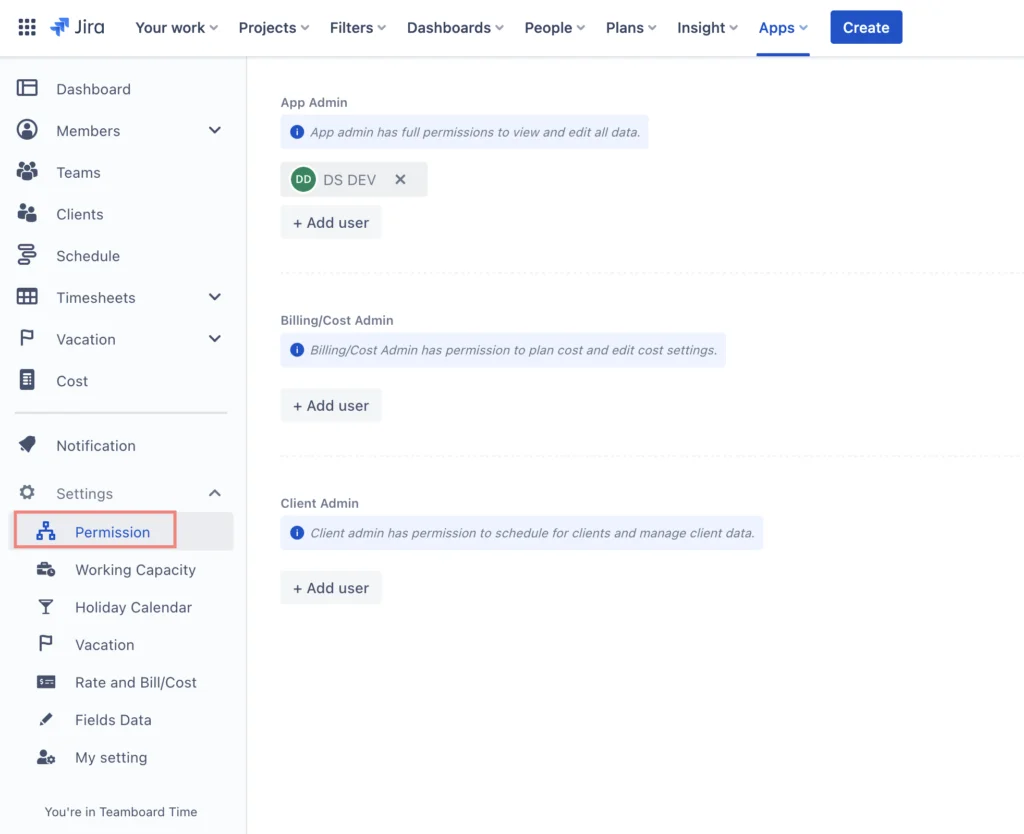Click the flag icon of Vacation under Settings
Viewport: 1024px width, 834px height.
click(x=46, y=644)
